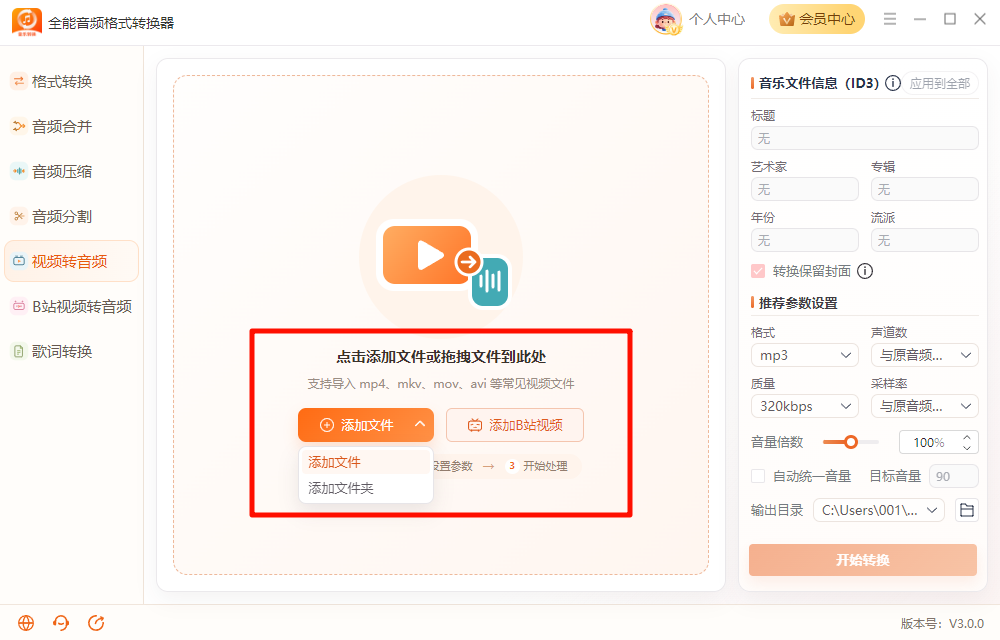This screenshot has width=1000, height=640.
Task: Click the 艺术家 input field
Action: click(804, 189)
